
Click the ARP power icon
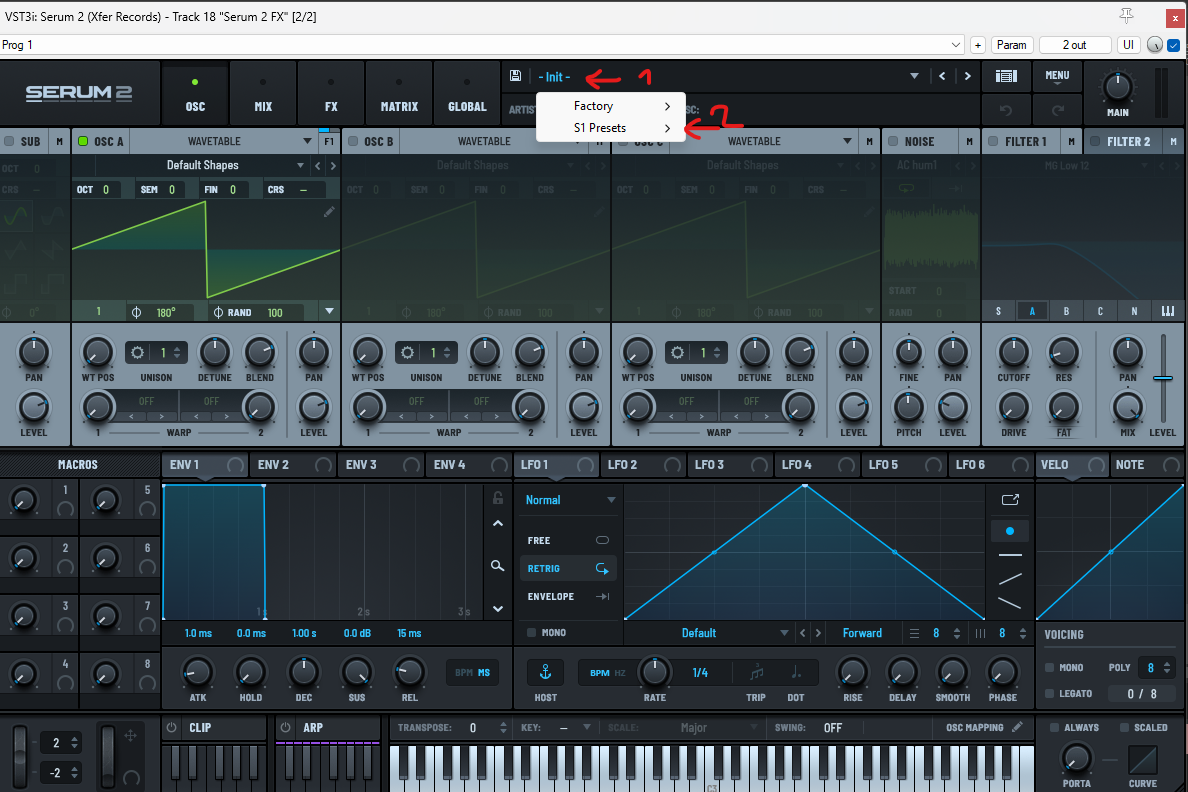[286, 727]
